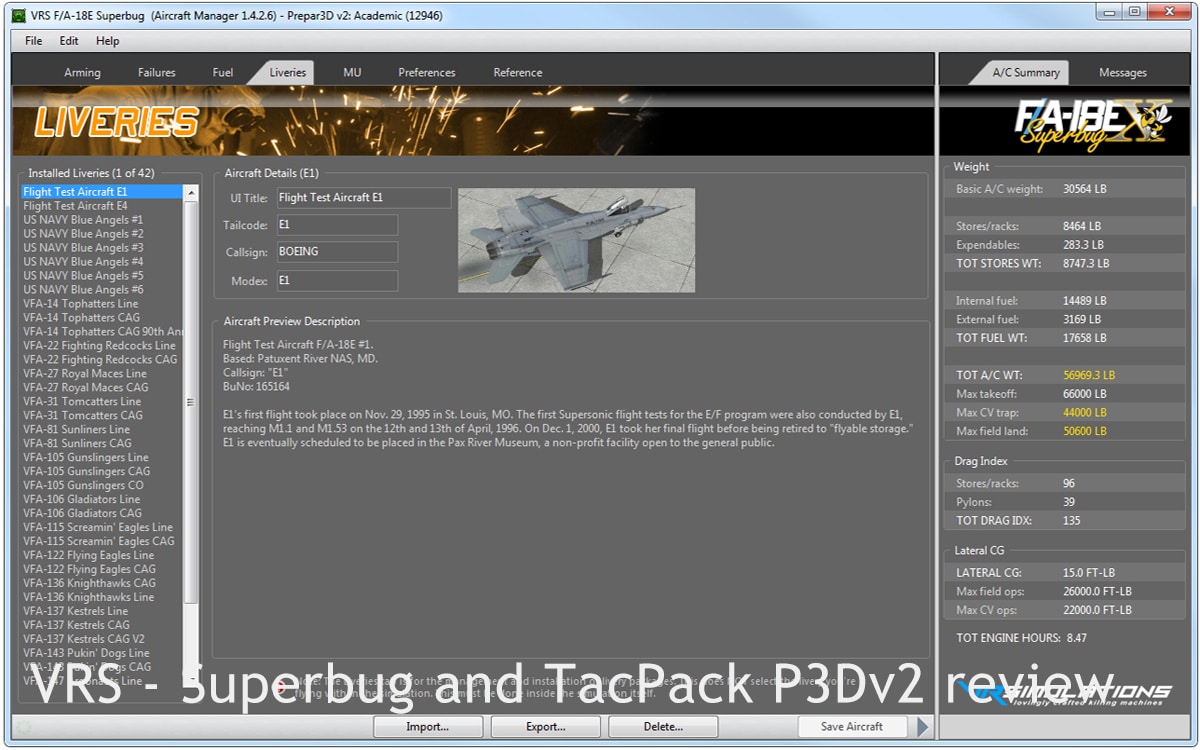Open the Preferences tab
Screen dimensions: 1200x750
pos(426,72)
